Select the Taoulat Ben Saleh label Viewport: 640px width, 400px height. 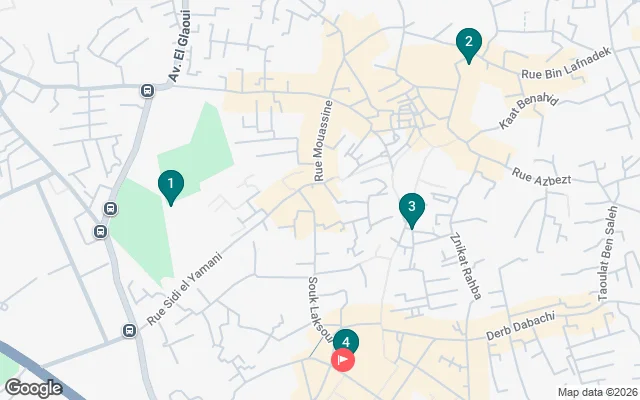click(608, 253)
